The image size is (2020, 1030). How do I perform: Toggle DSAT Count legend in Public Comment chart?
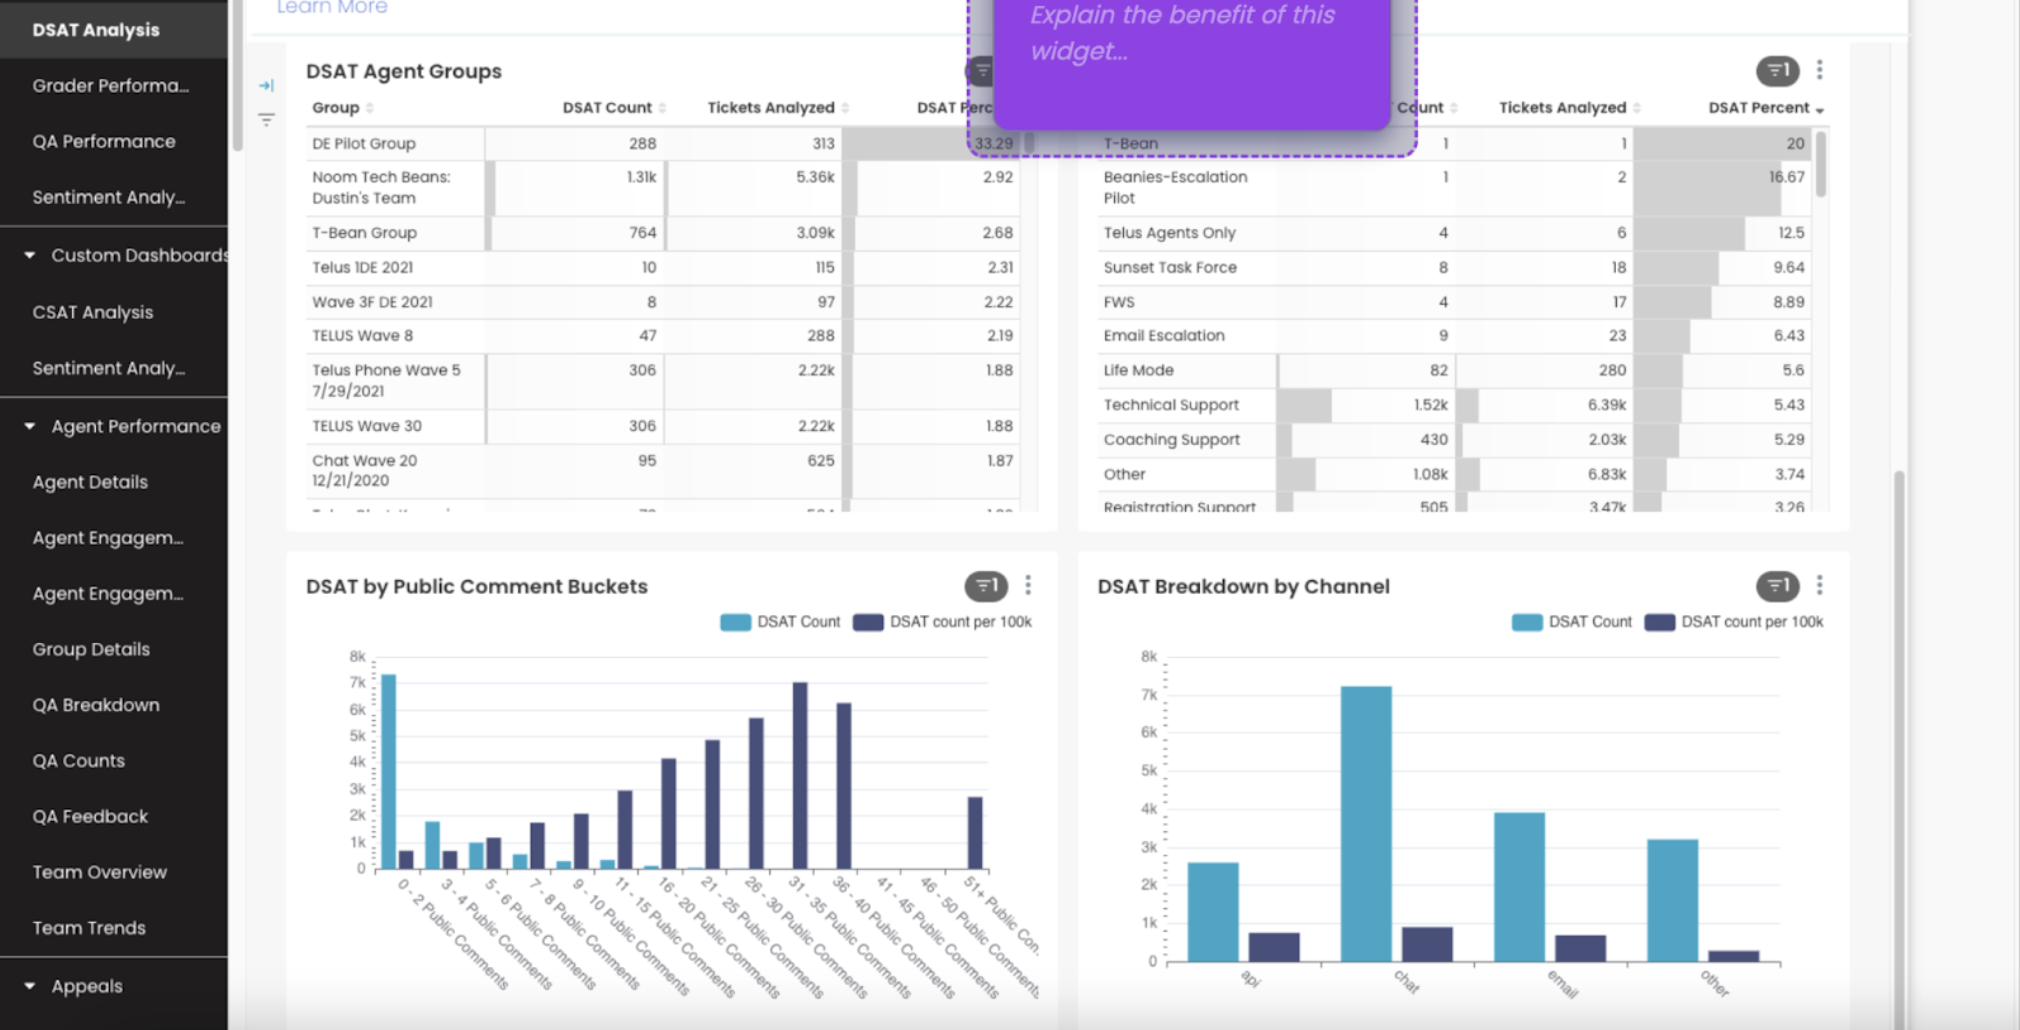click(x=780, y=622)
